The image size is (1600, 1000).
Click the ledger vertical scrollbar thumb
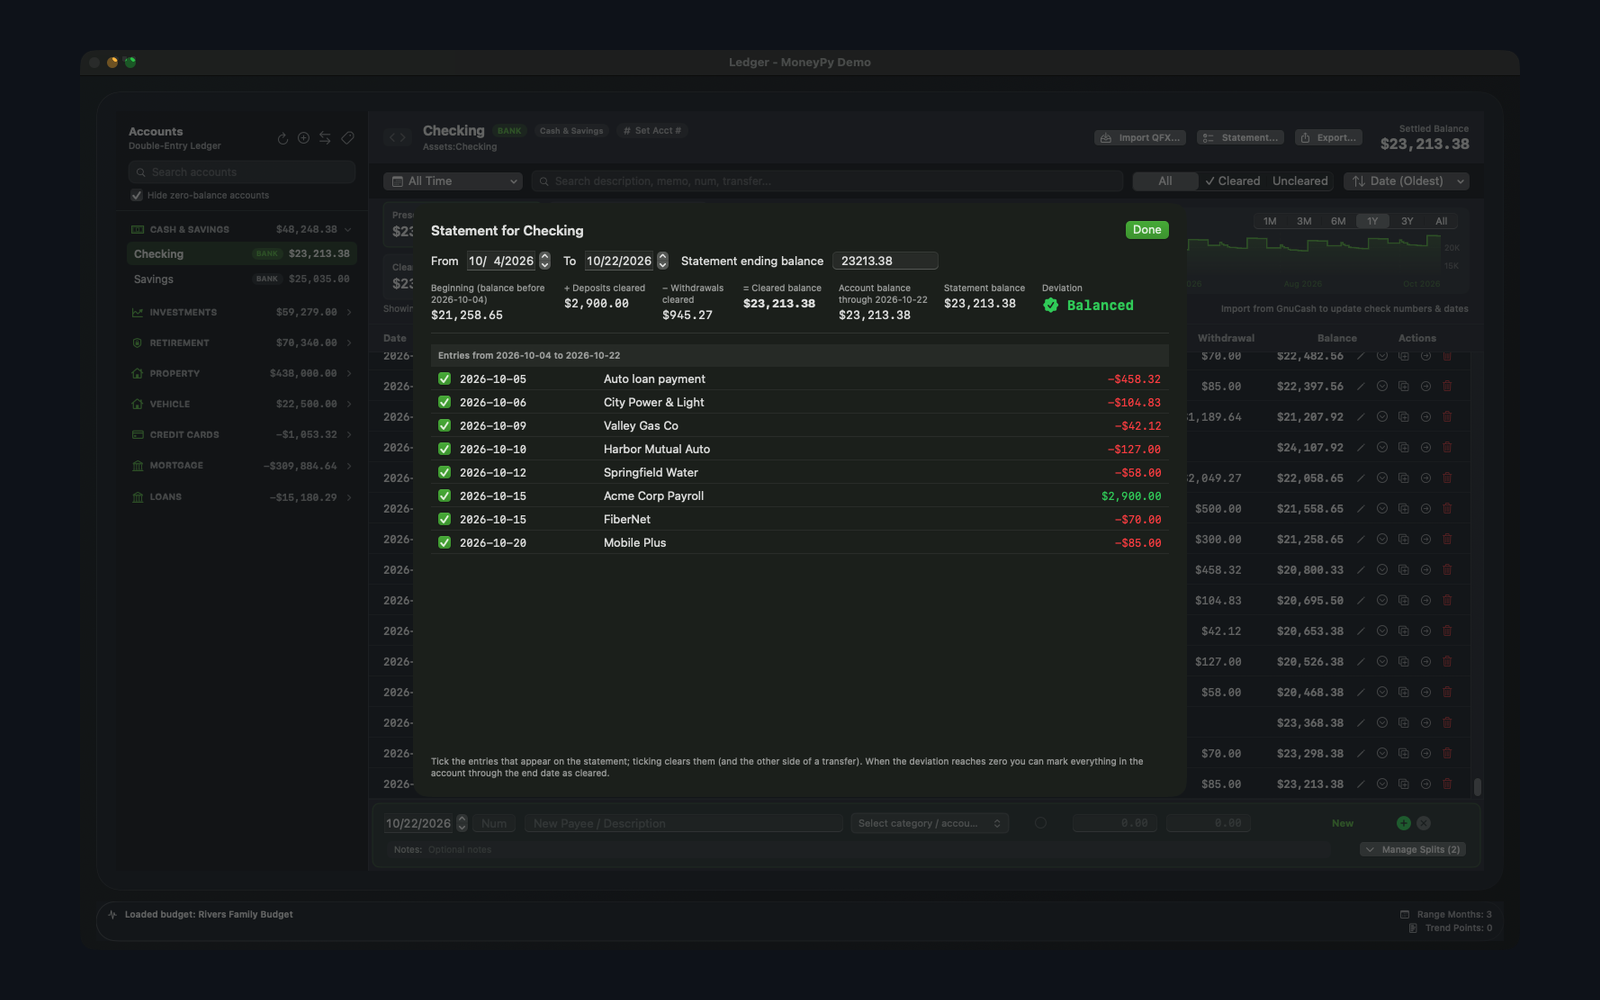pyautogui.click(x=1478, y=787)
